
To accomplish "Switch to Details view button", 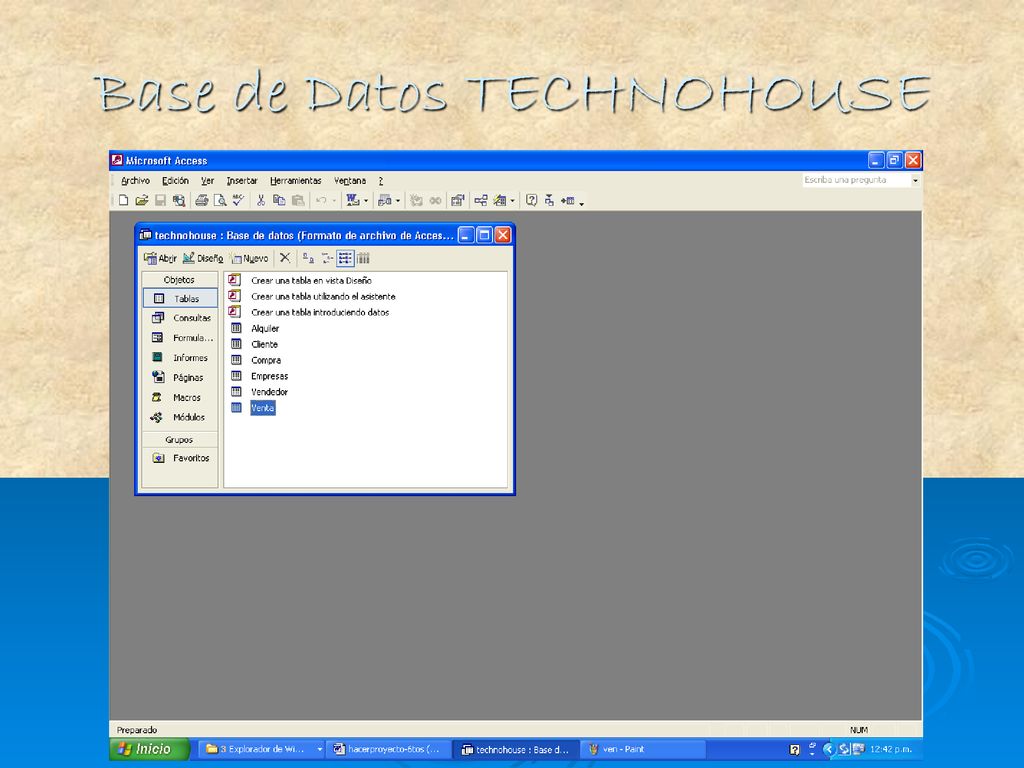I will pyautogui.click(x=363, y=259).
